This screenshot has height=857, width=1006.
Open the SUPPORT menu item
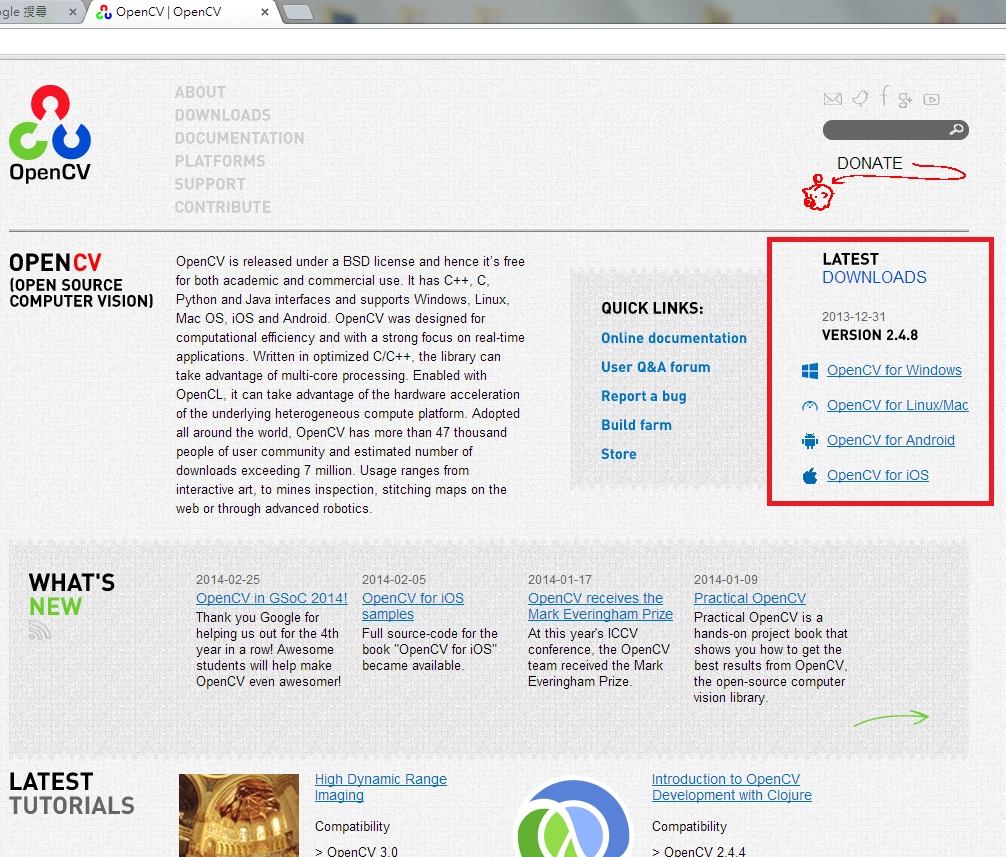point(210,184)
